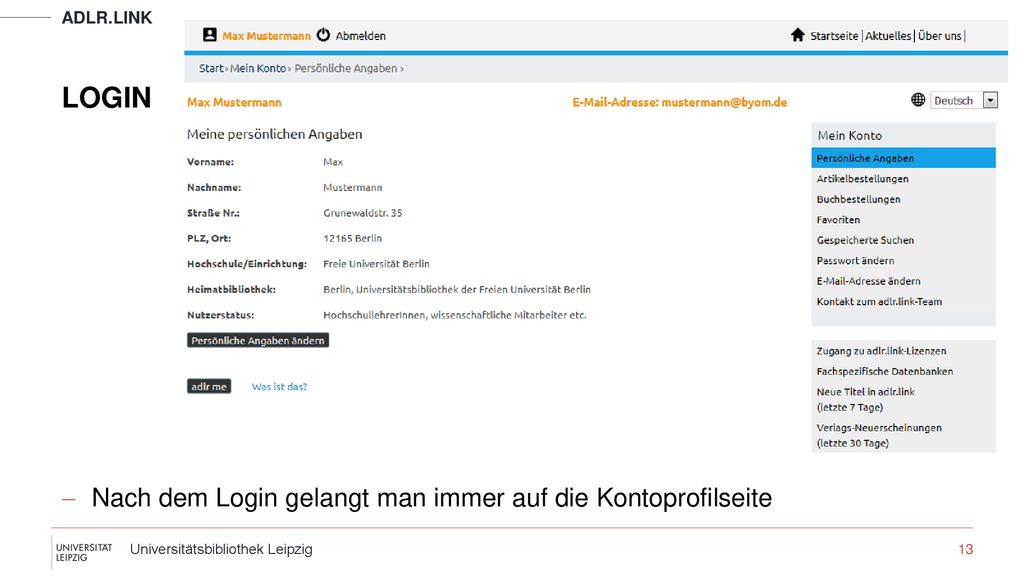Go to Startseite
Image resolution: width=1024 pixels, height=576 pixels.
pos(834,36)
